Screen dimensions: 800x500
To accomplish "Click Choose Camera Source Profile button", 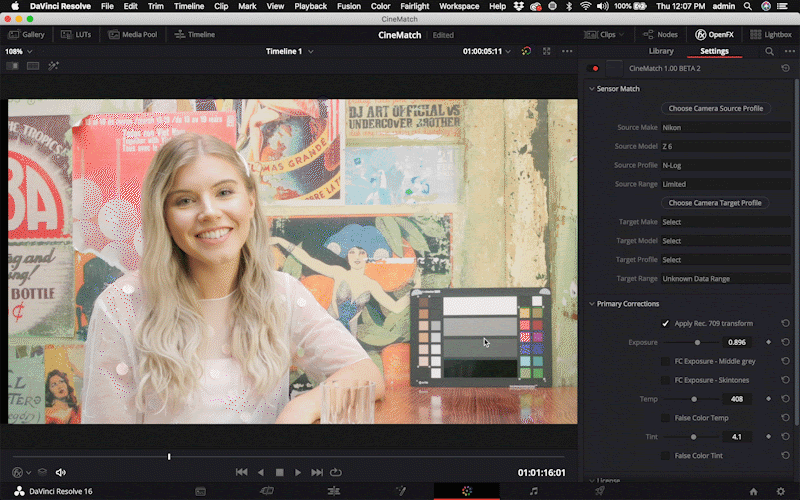I will [715, 108].
